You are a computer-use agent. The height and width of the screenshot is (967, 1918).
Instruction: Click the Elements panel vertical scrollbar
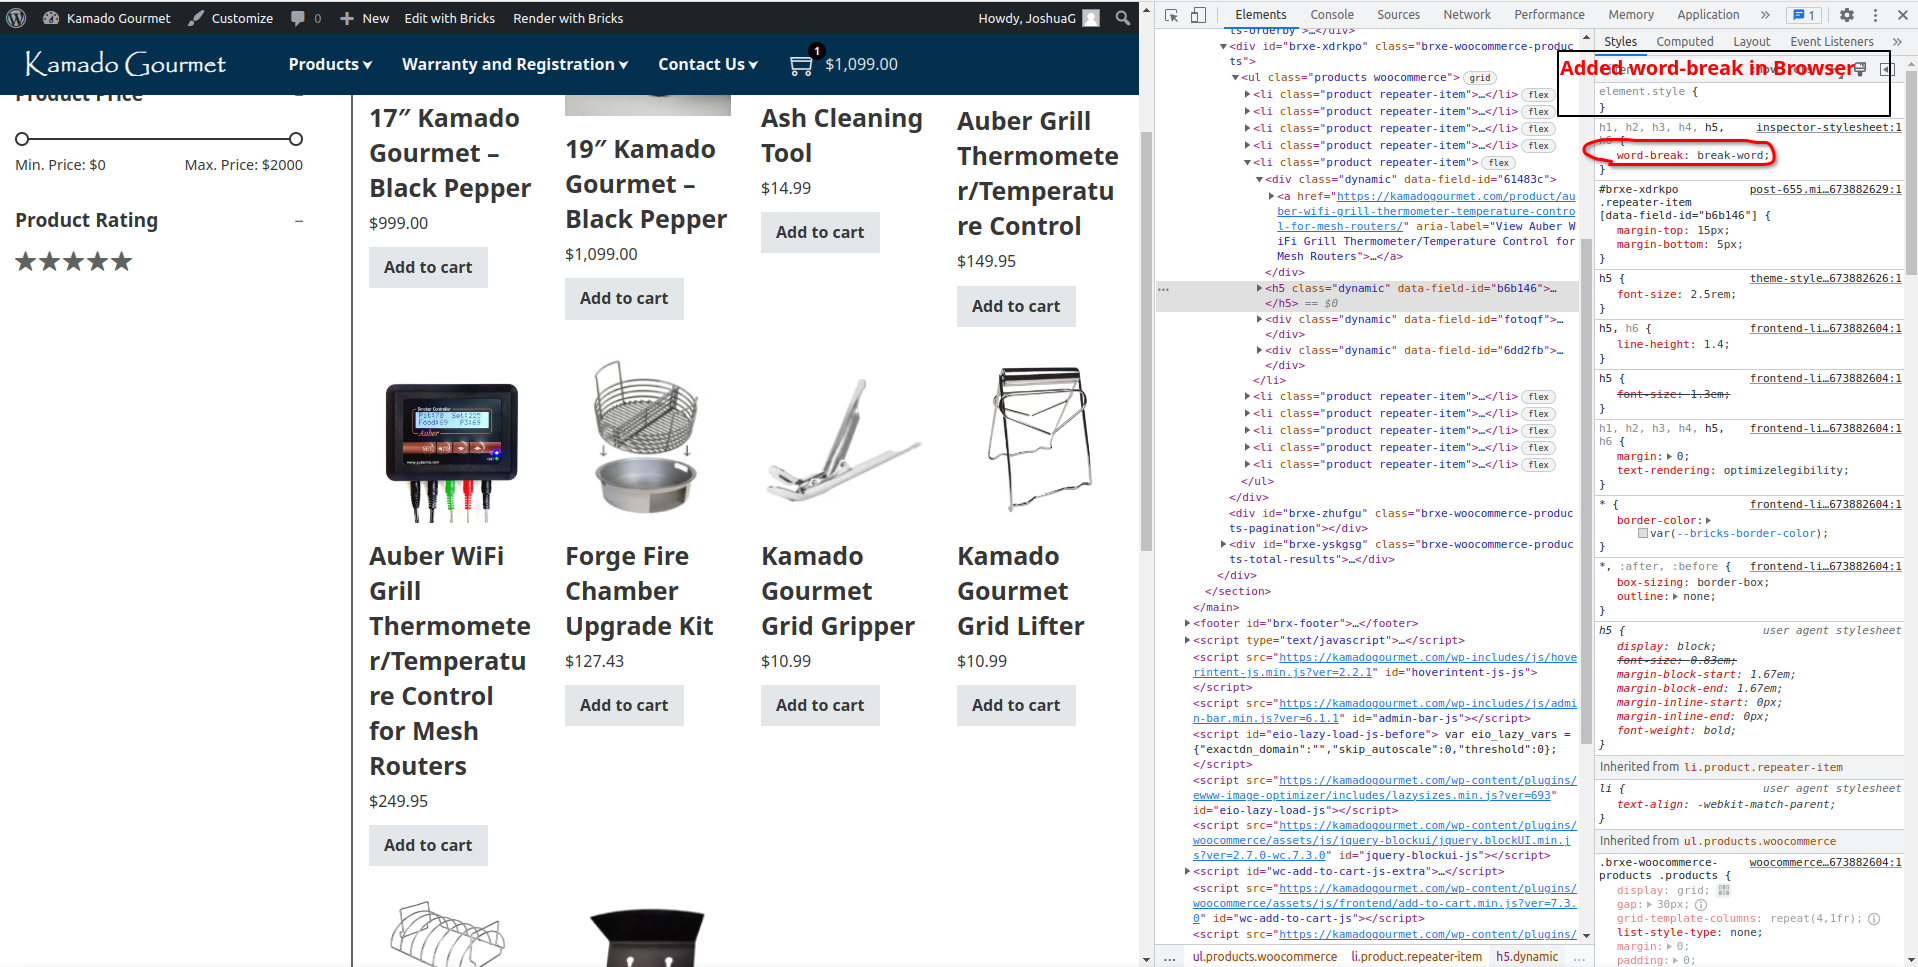(1584, 490)
